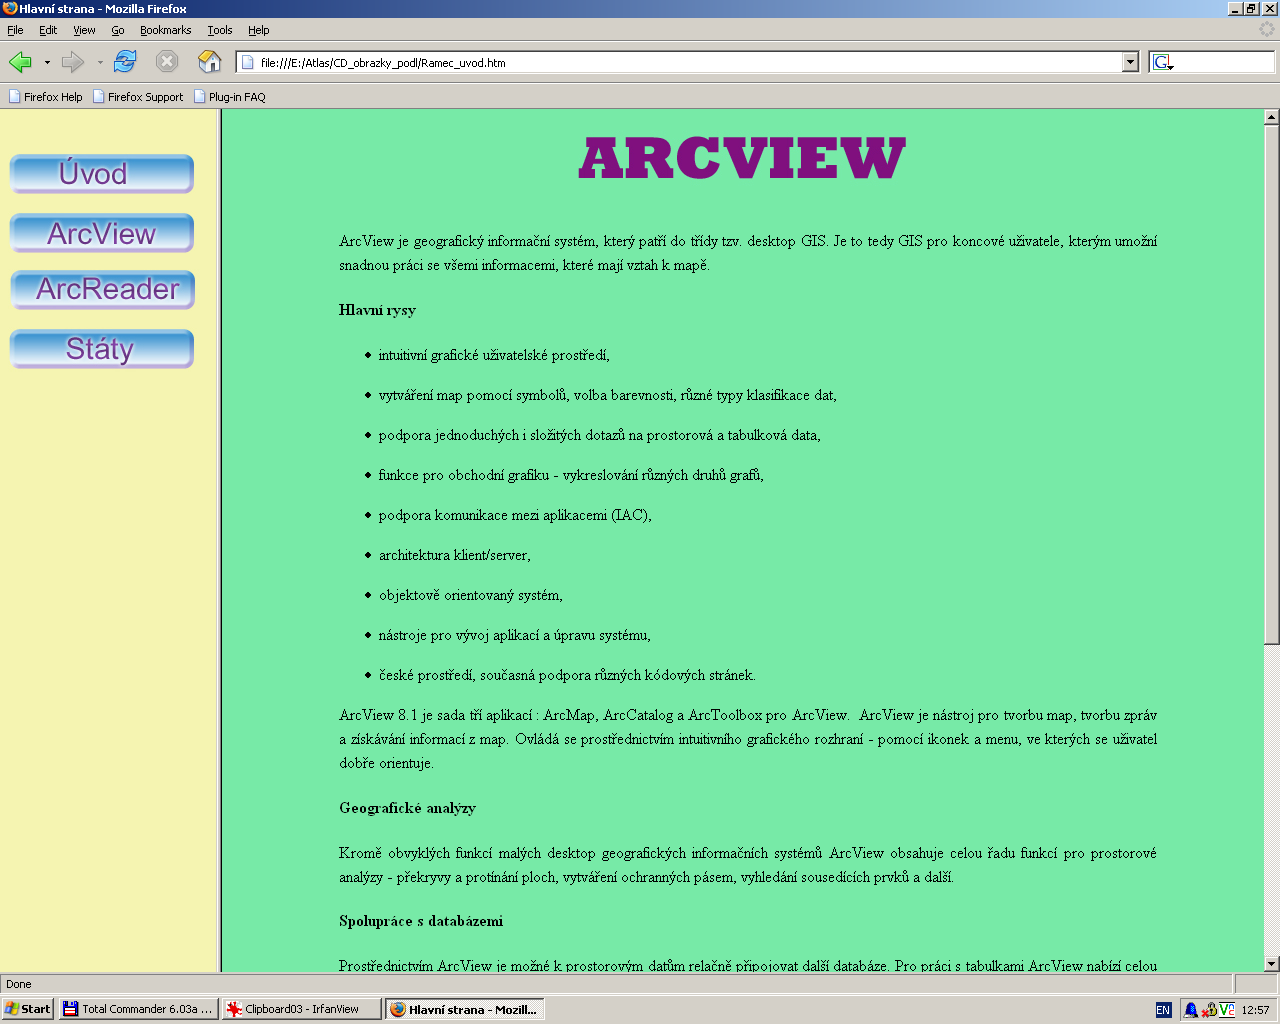This screenshot has width=1280, height=1024.
Task: Click the Hlavní rysy subheading
Action: pos(377,310)
